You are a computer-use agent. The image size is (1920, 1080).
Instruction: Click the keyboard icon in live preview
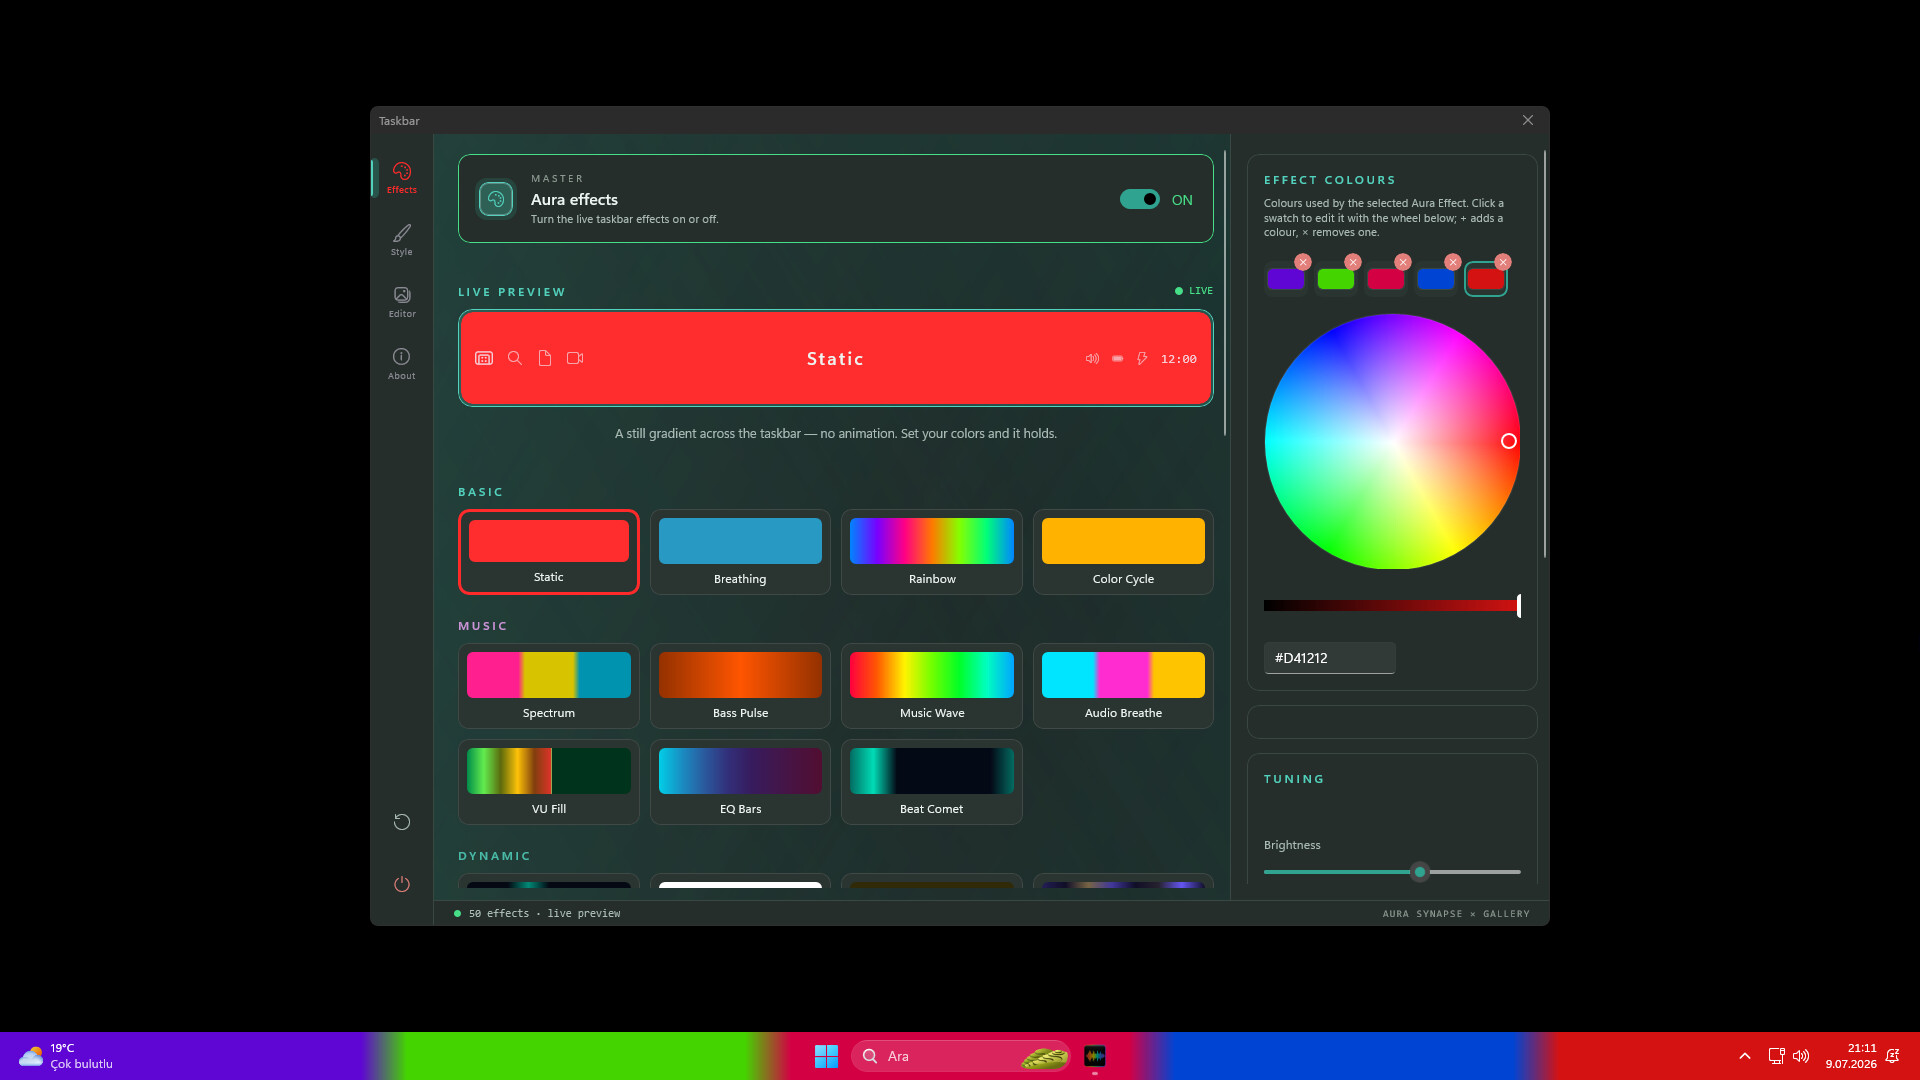tap(484, 358)
